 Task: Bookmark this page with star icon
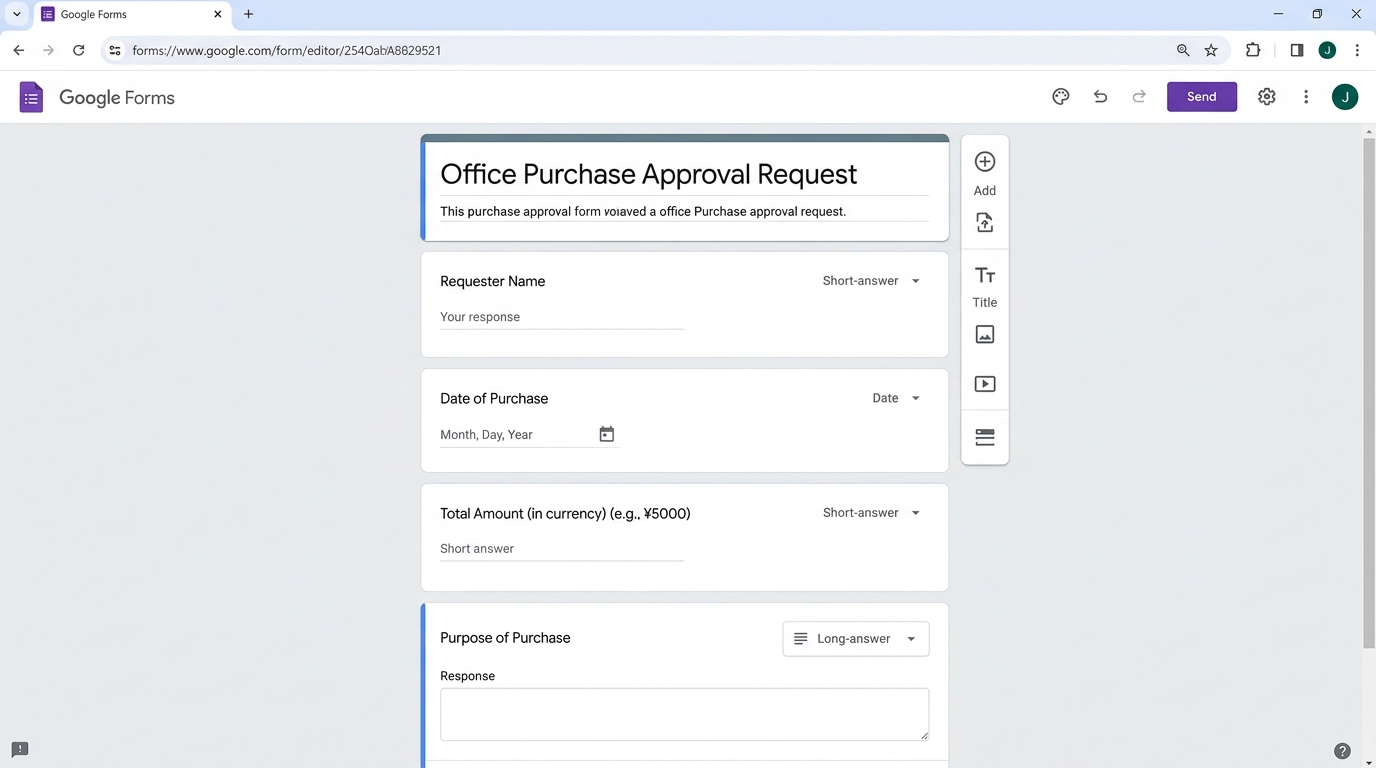[x=1211, y=50]
